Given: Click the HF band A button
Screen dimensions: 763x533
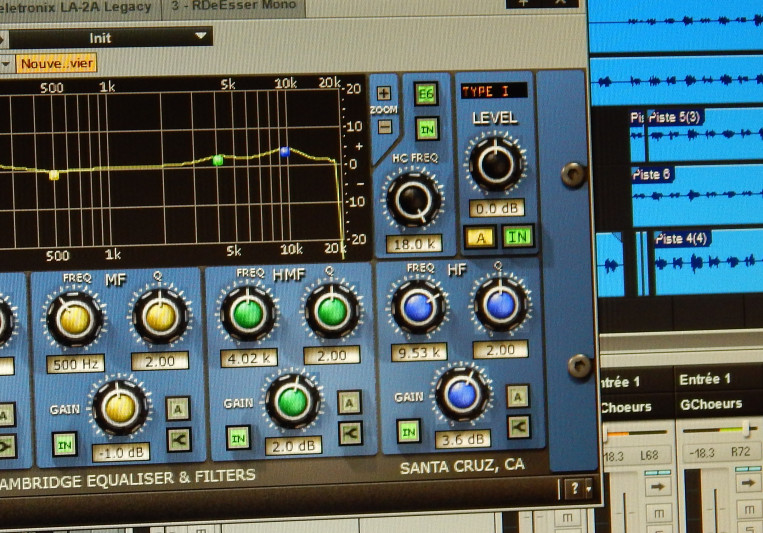Looking at the screenshot, I should 518,397.
